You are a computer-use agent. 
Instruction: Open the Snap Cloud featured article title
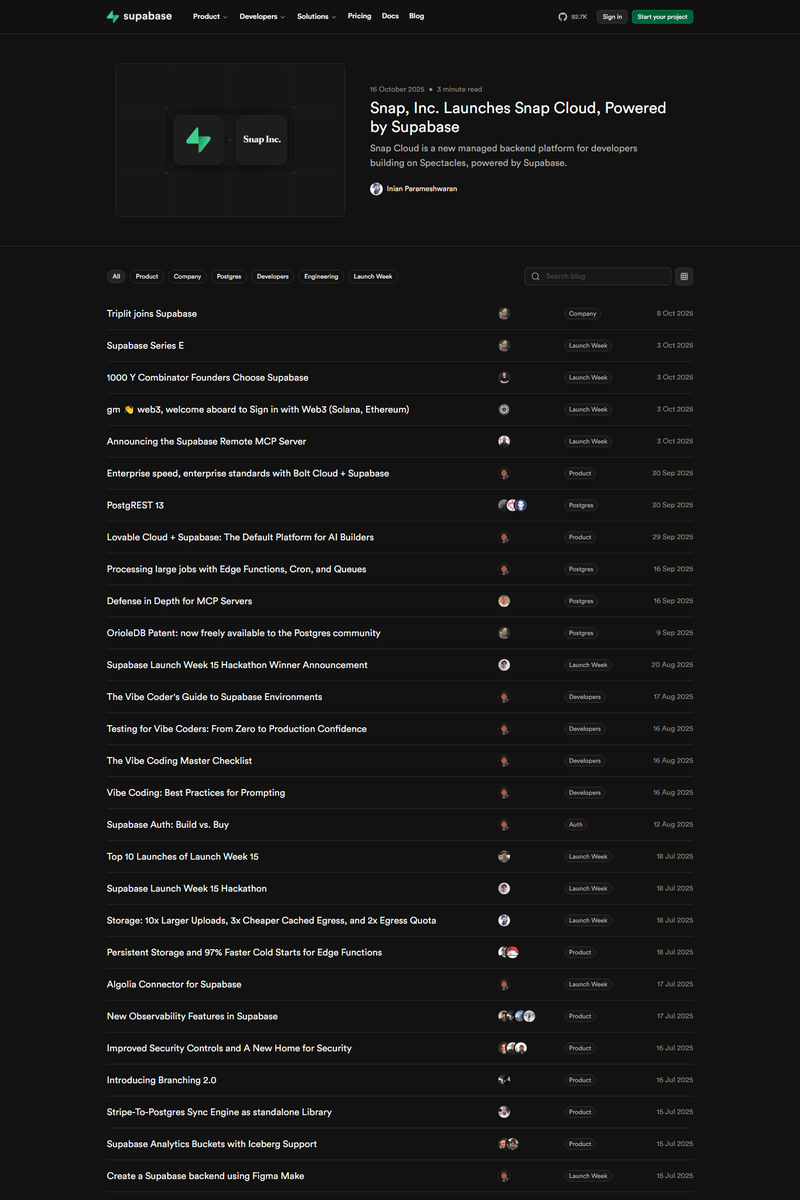click(518, 117)
